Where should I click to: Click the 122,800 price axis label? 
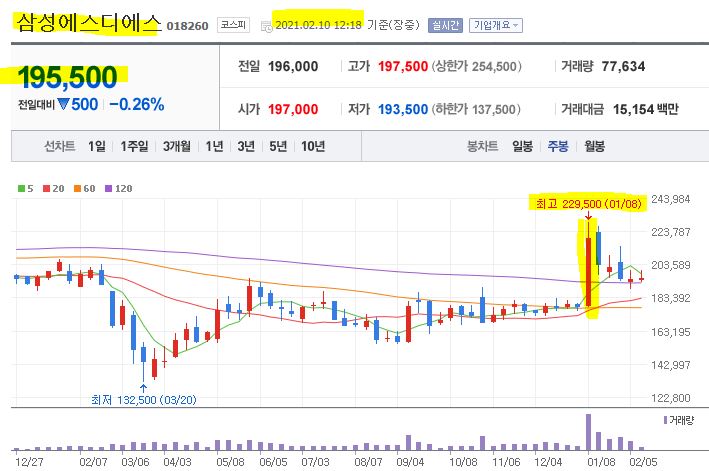[x=671, y=398]
